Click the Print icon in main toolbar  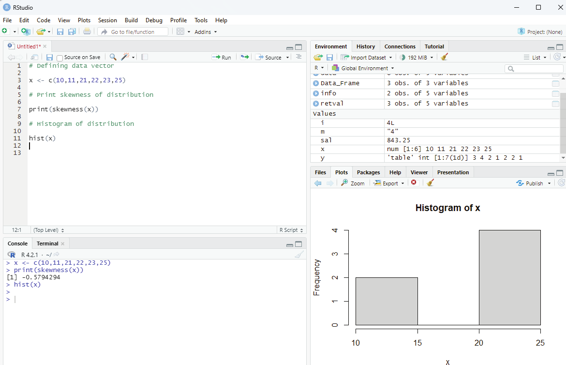(x=87, y=32)
